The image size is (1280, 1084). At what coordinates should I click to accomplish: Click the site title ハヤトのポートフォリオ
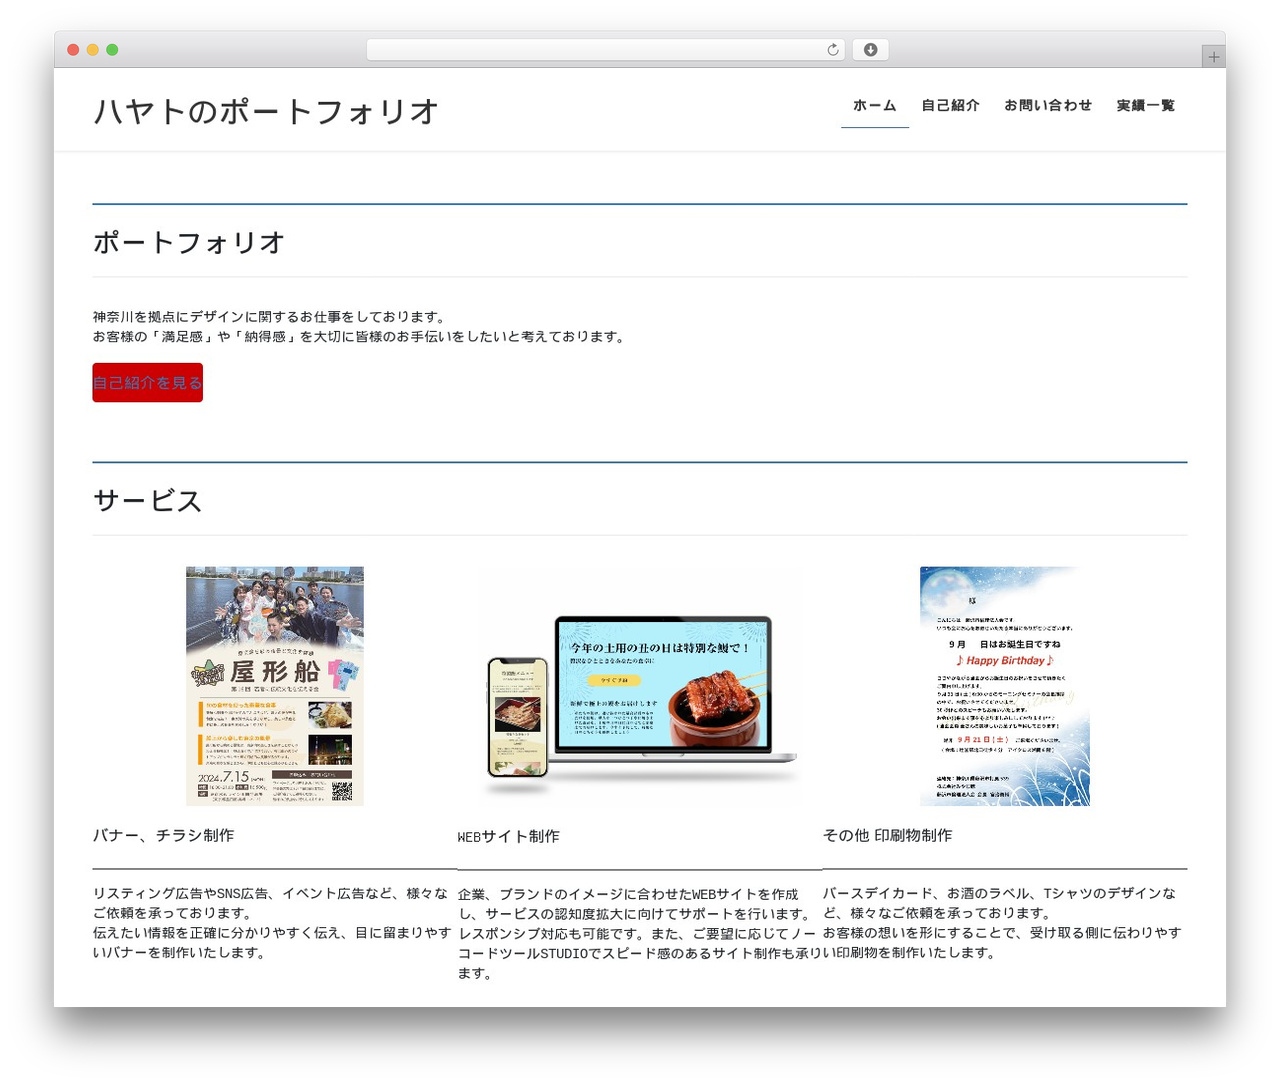266,111
